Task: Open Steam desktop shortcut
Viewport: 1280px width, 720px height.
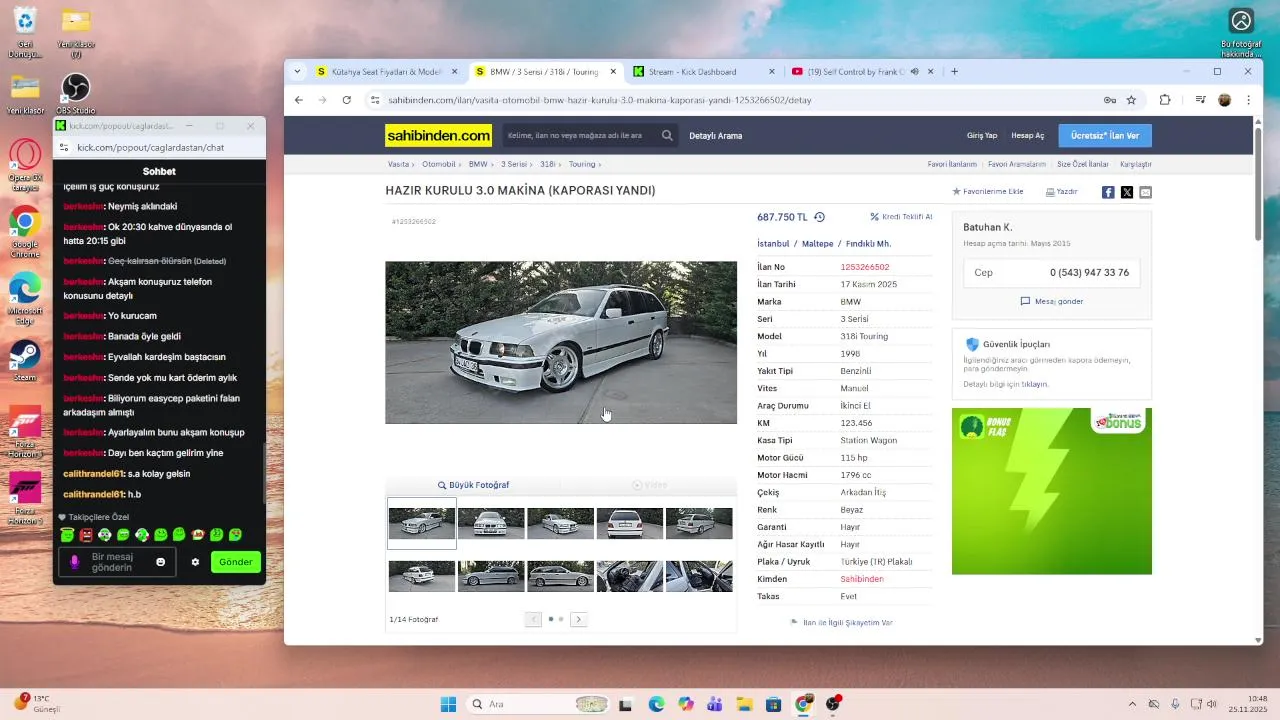Action: point(25,361)
